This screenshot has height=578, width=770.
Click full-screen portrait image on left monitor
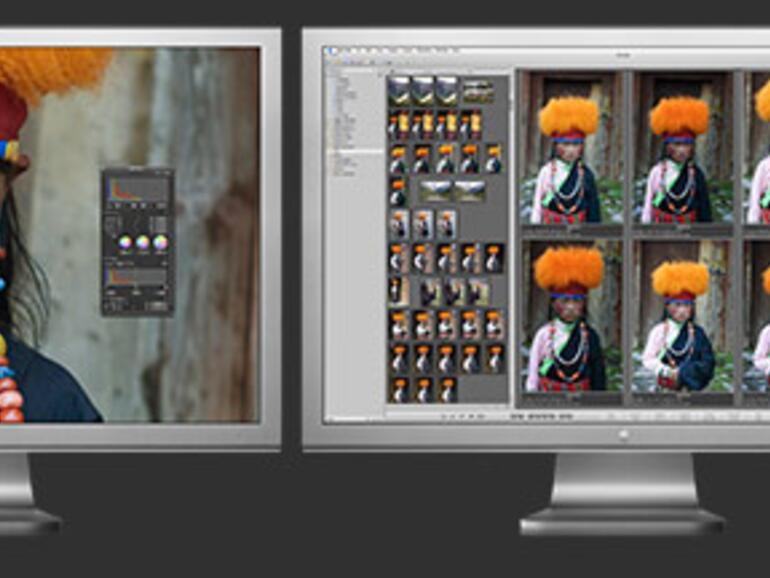click(x=129, y=235)
